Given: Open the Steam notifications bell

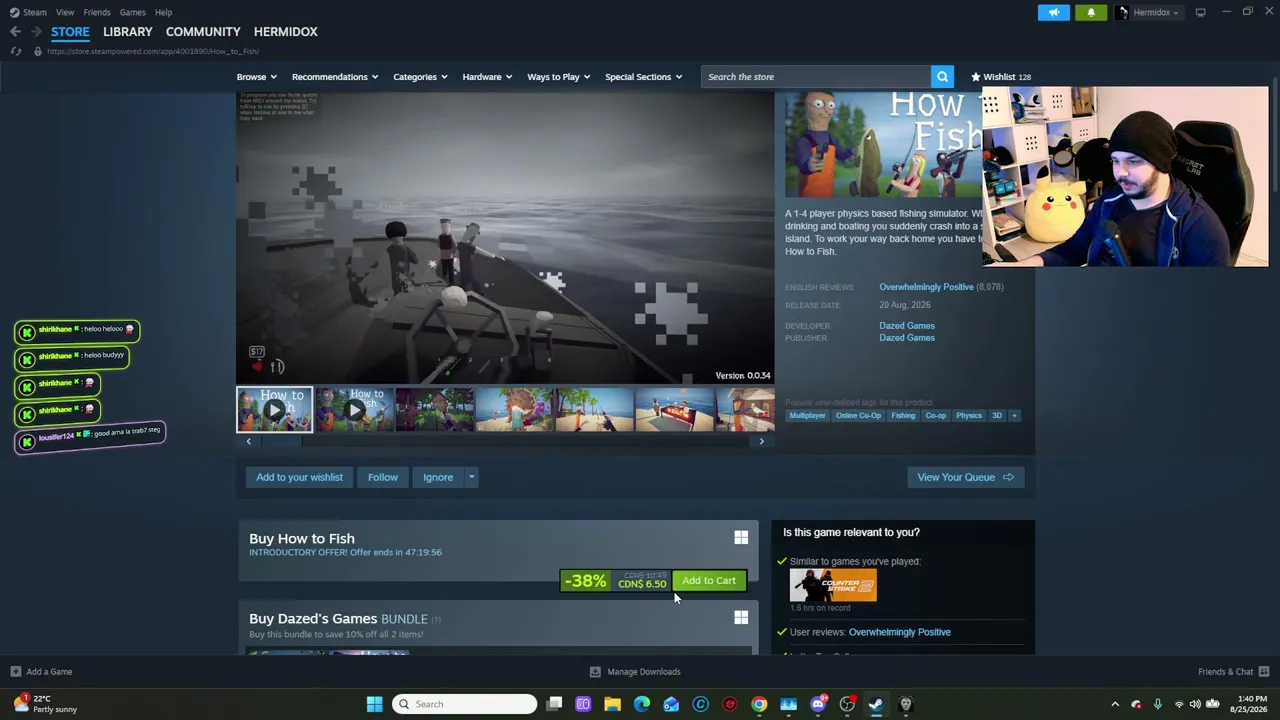Looking at the screenshot, I should pos(1091,12).
